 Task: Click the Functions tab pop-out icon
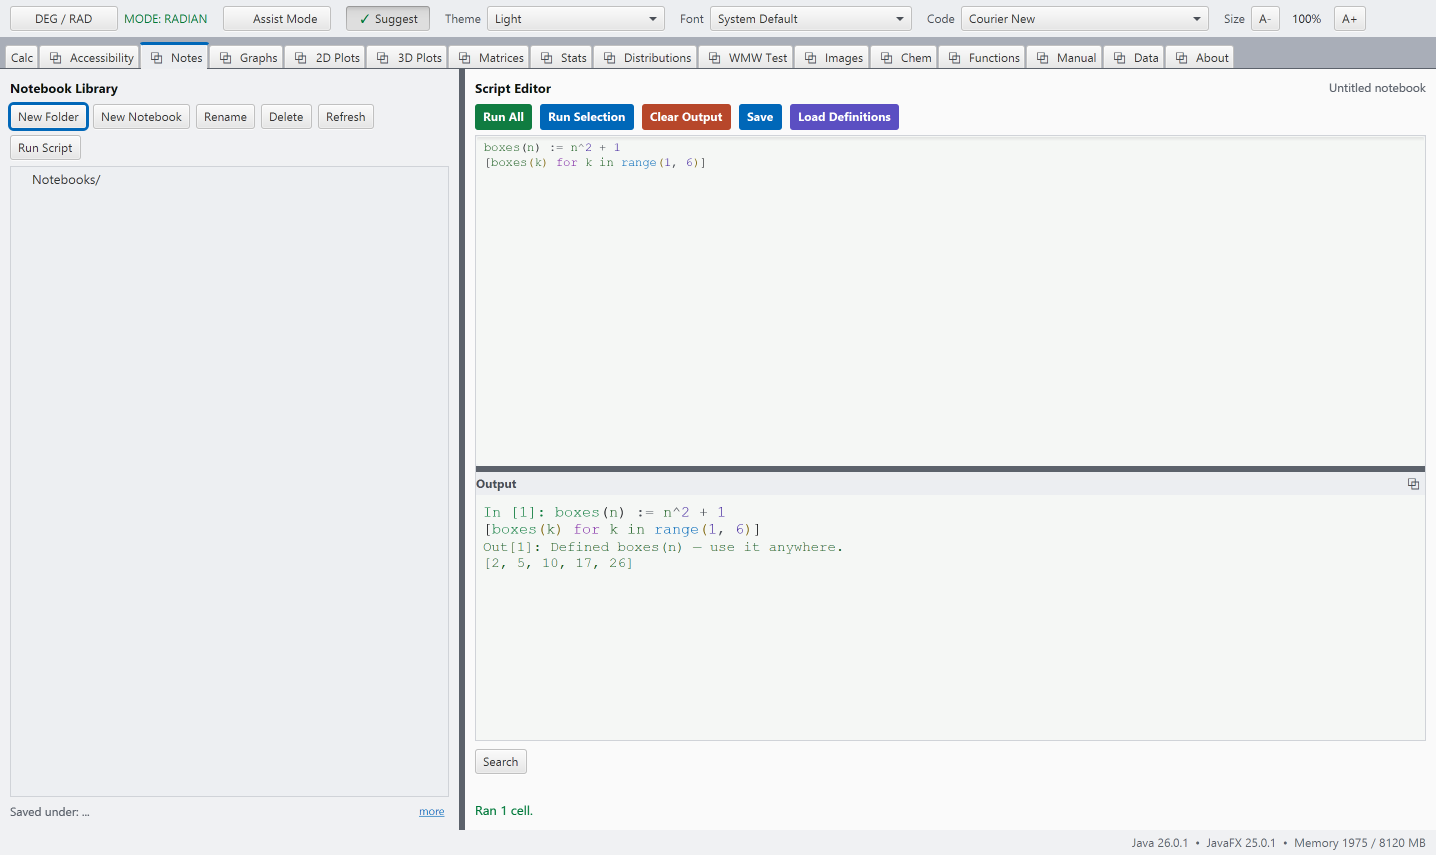[x=955, y=58]
